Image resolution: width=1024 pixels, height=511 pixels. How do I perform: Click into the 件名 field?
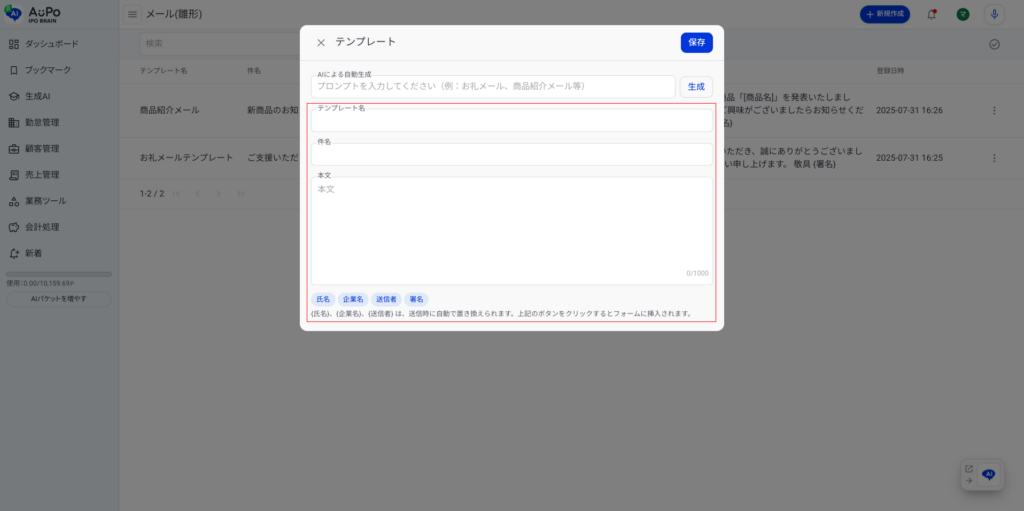pyautogui.click(x=511, y=155)
